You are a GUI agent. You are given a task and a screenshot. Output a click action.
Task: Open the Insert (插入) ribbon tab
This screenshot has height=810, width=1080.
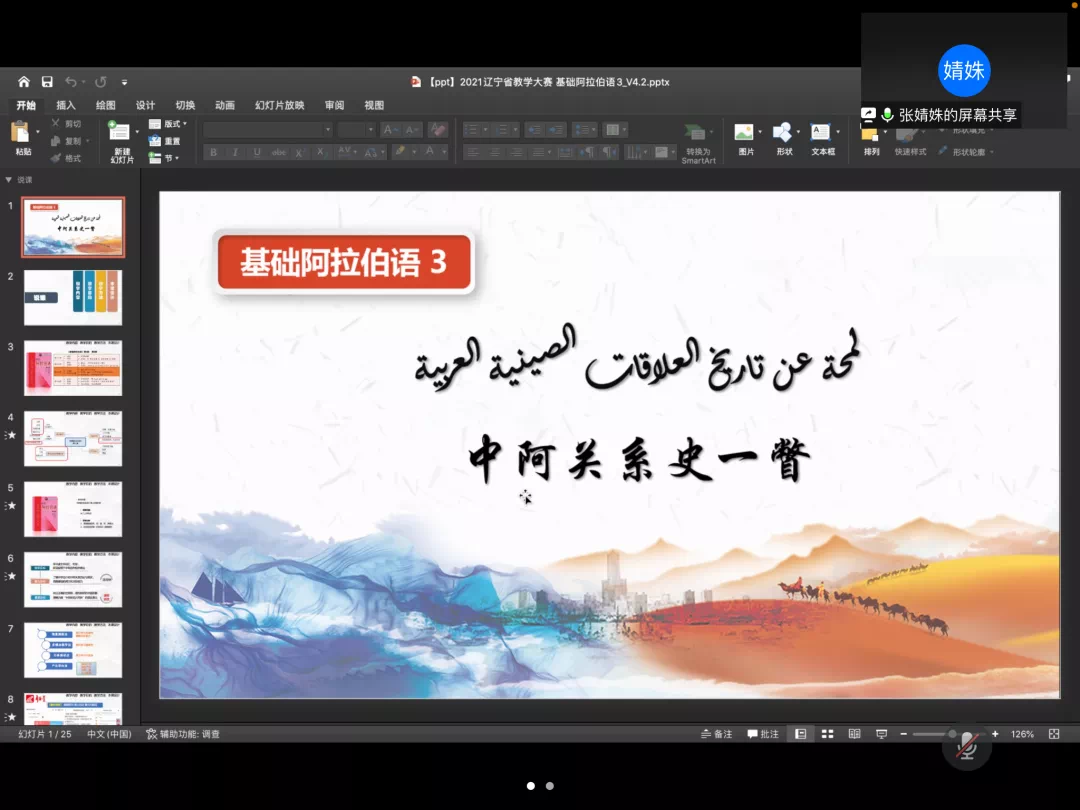66,105
